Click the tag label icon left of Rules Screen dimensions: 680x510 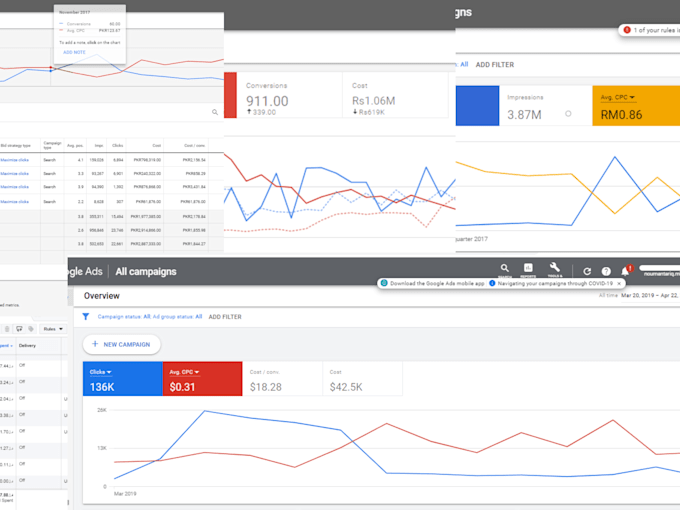[31, 329]
